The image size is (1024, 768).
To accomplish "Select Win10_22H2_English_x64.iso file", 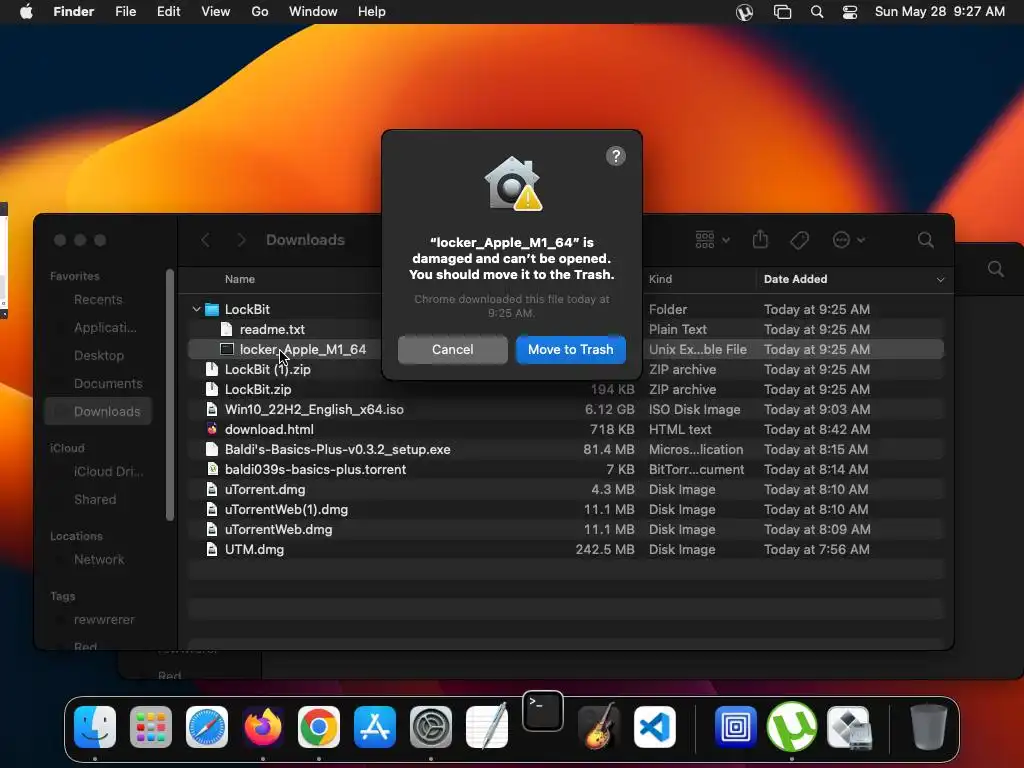I will 314,409.
